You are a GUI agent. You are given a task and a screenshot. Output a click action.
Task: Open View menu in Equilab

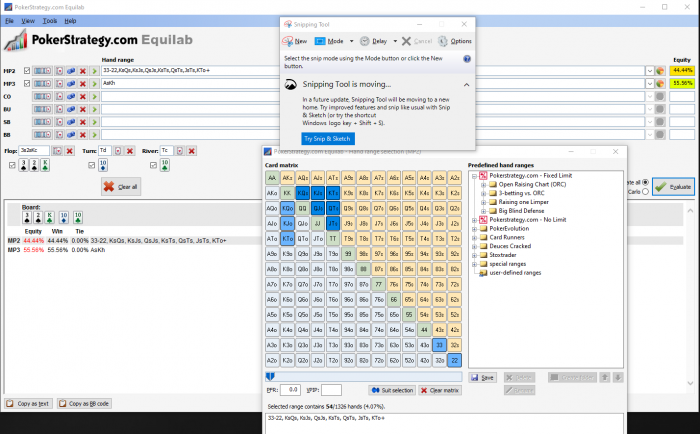click(28, 21)
